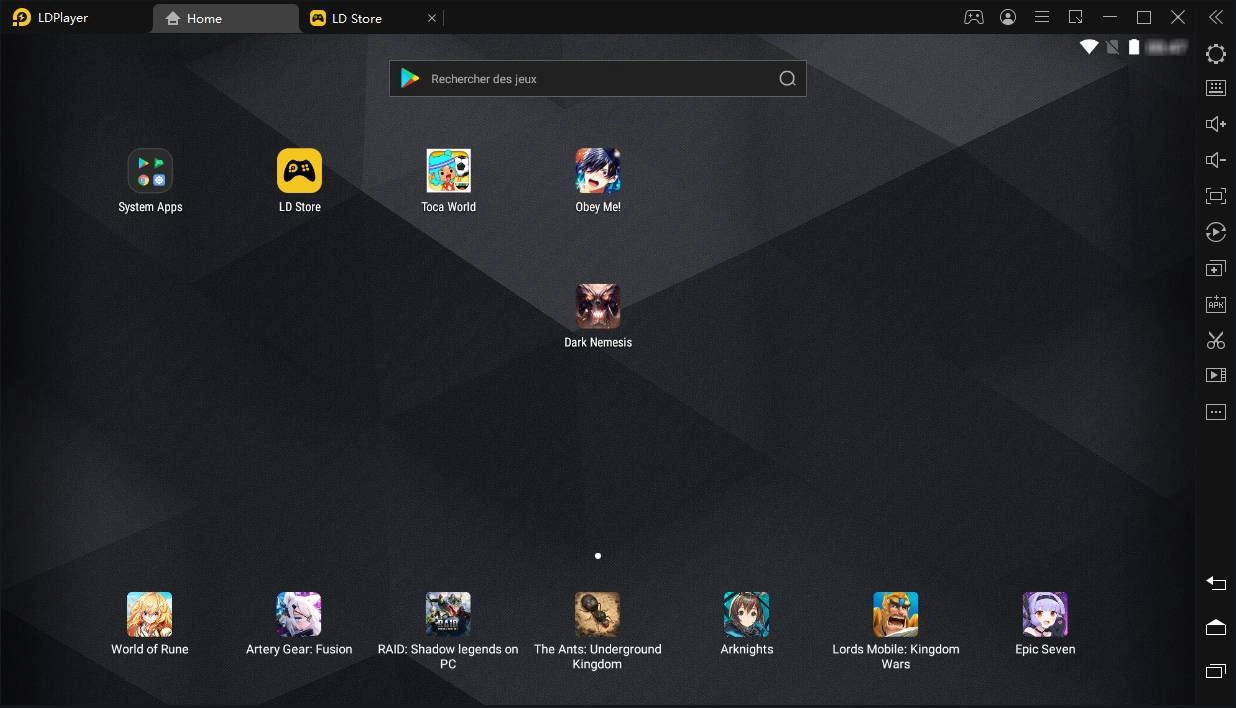
Task: Close the LD Store tab
Action: click(x=432, y=18)
